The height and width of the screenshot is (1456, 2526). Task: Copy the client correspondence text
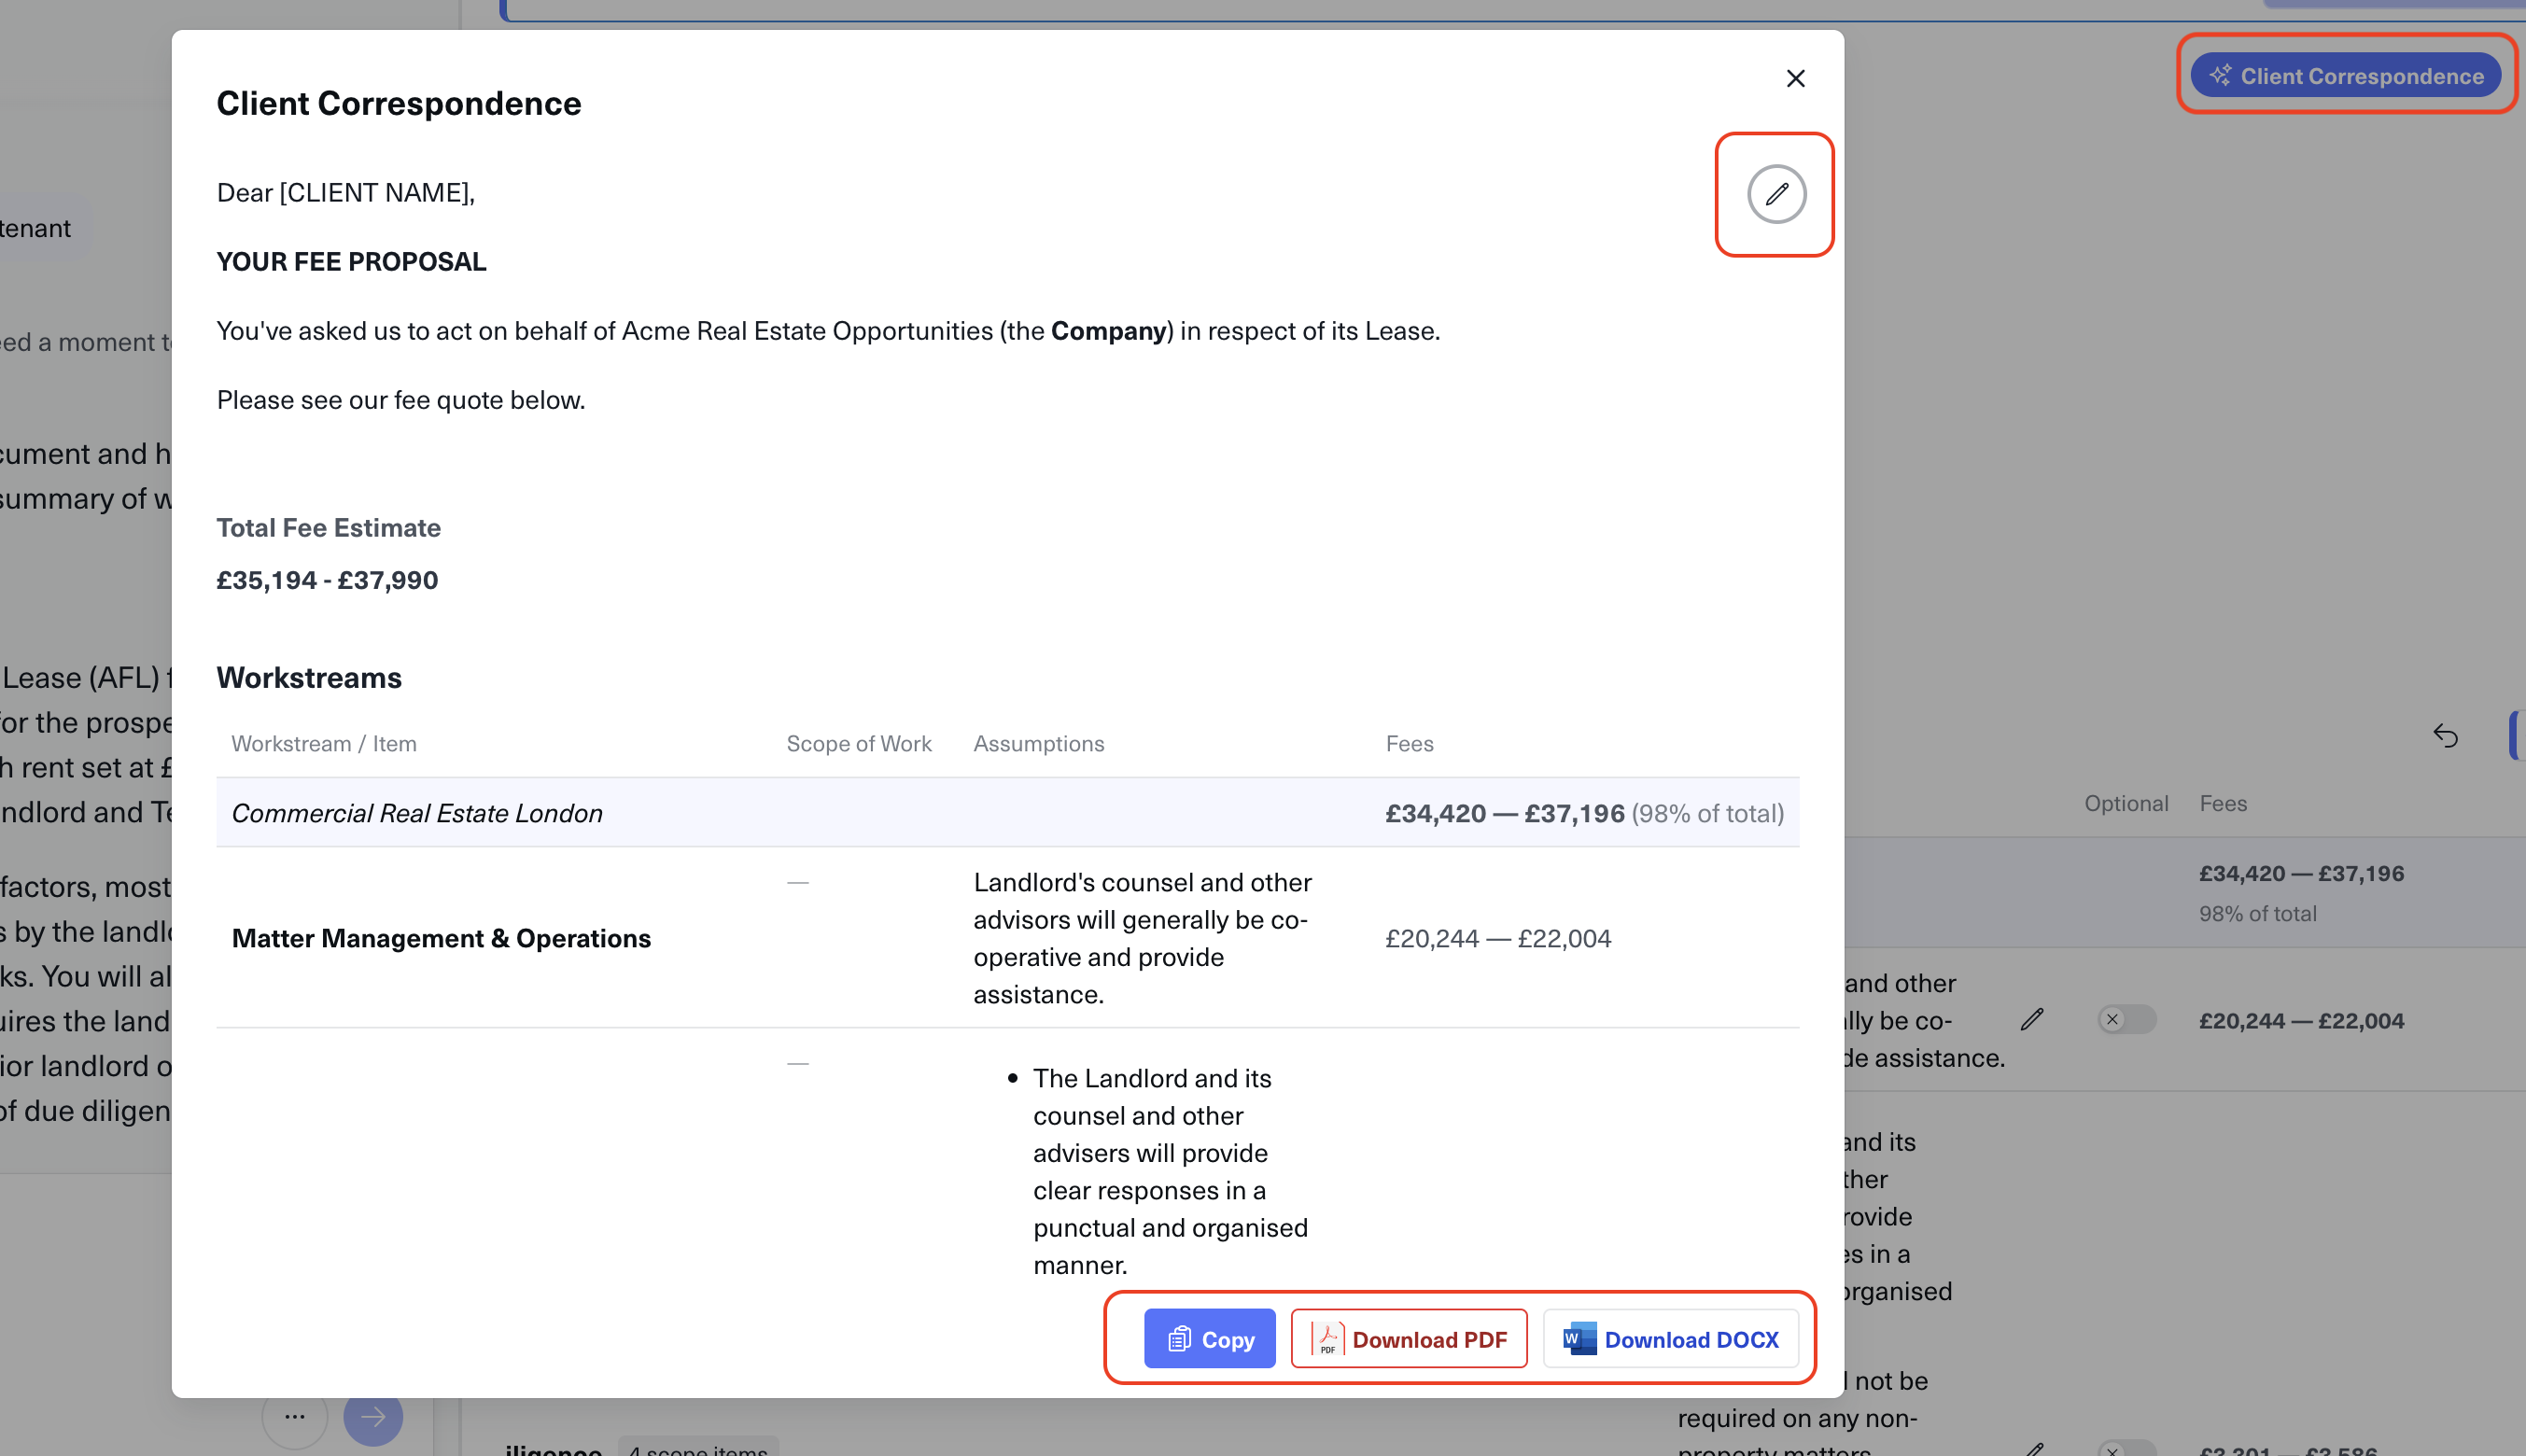[1209, 1338]
